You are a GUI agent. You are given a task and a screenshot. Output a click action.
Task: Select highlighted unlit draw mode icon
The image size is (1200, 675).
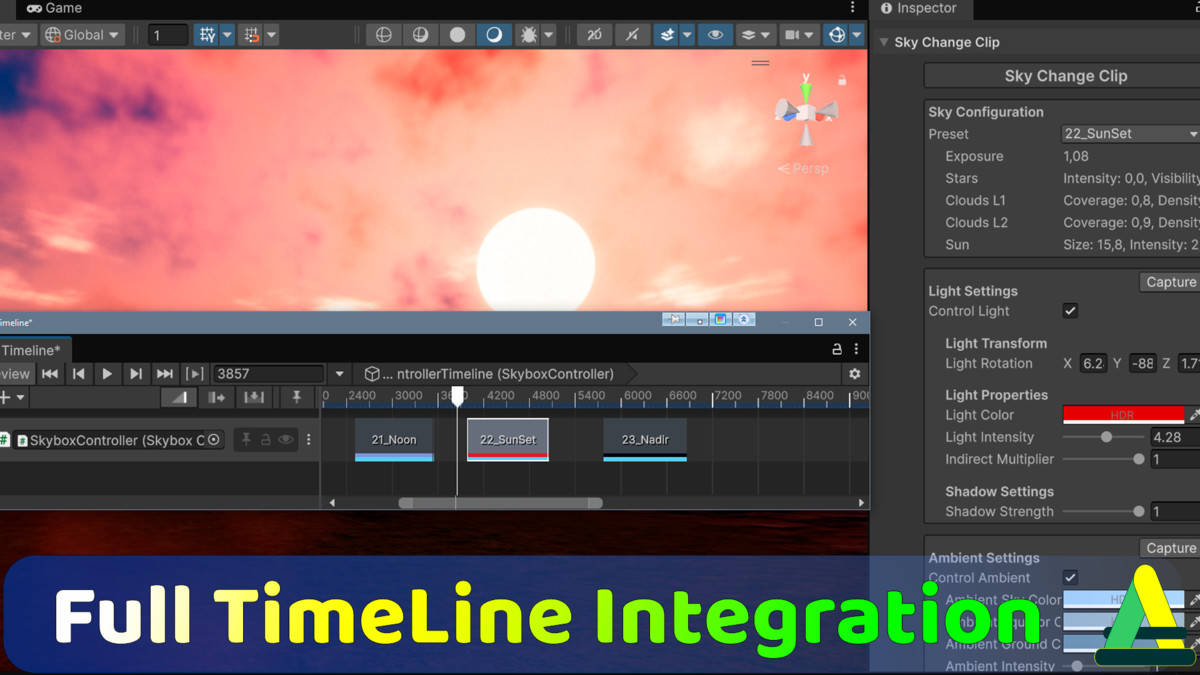pyautogui.click(x=494, y=35)
